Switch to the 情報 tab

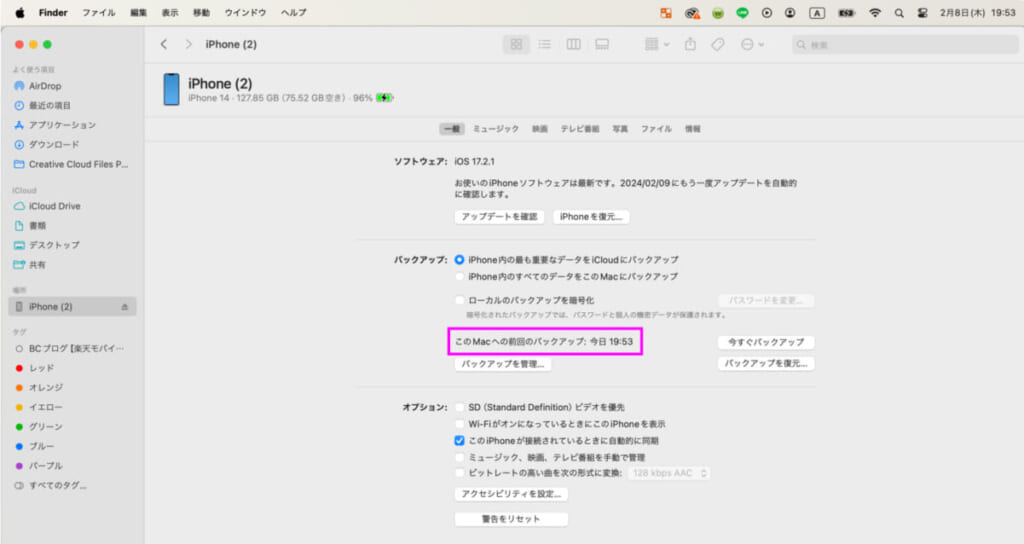click(x=693, y=129)
